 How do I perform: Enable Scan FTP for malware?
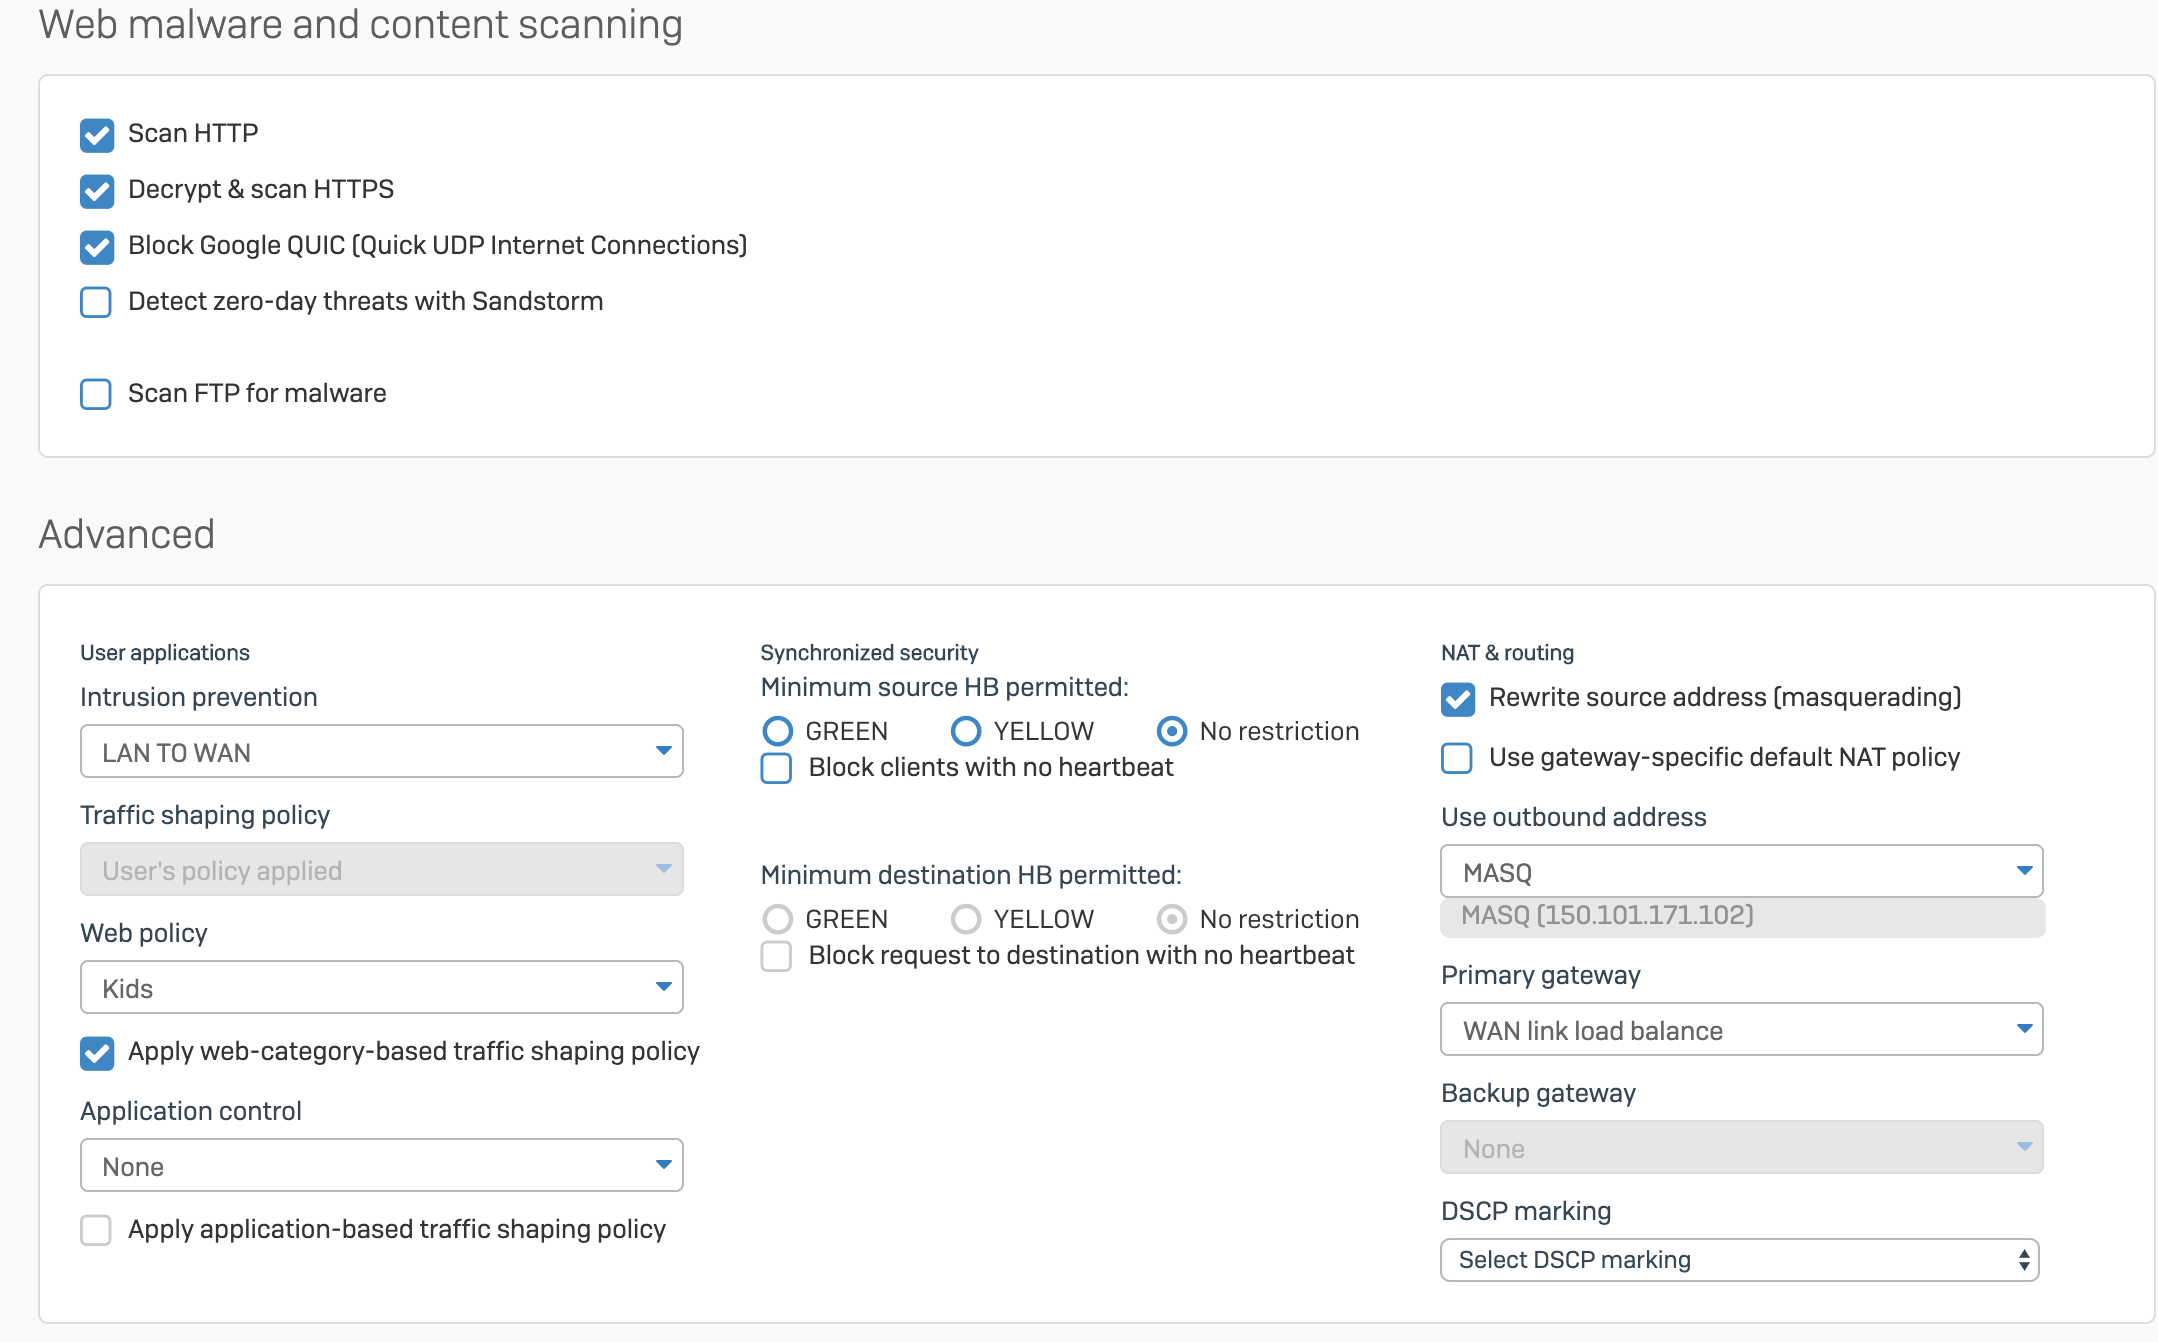[96, 394]
